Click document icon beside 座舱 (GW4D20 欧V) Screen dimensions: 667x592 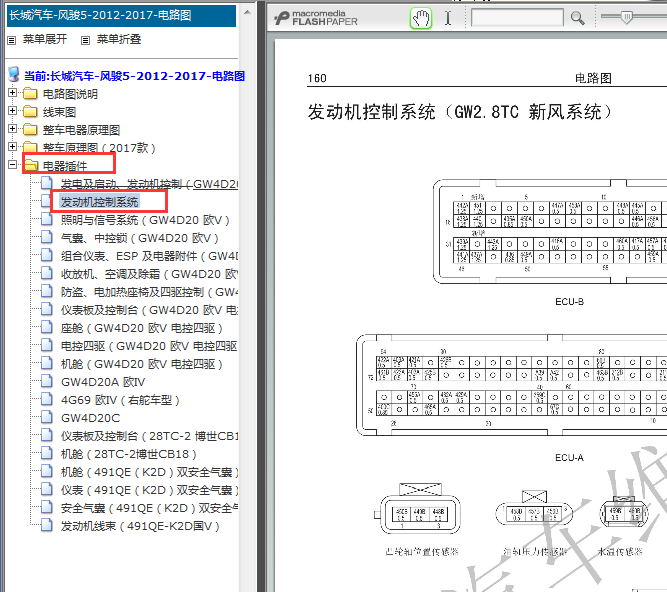(x=46, y=327)
